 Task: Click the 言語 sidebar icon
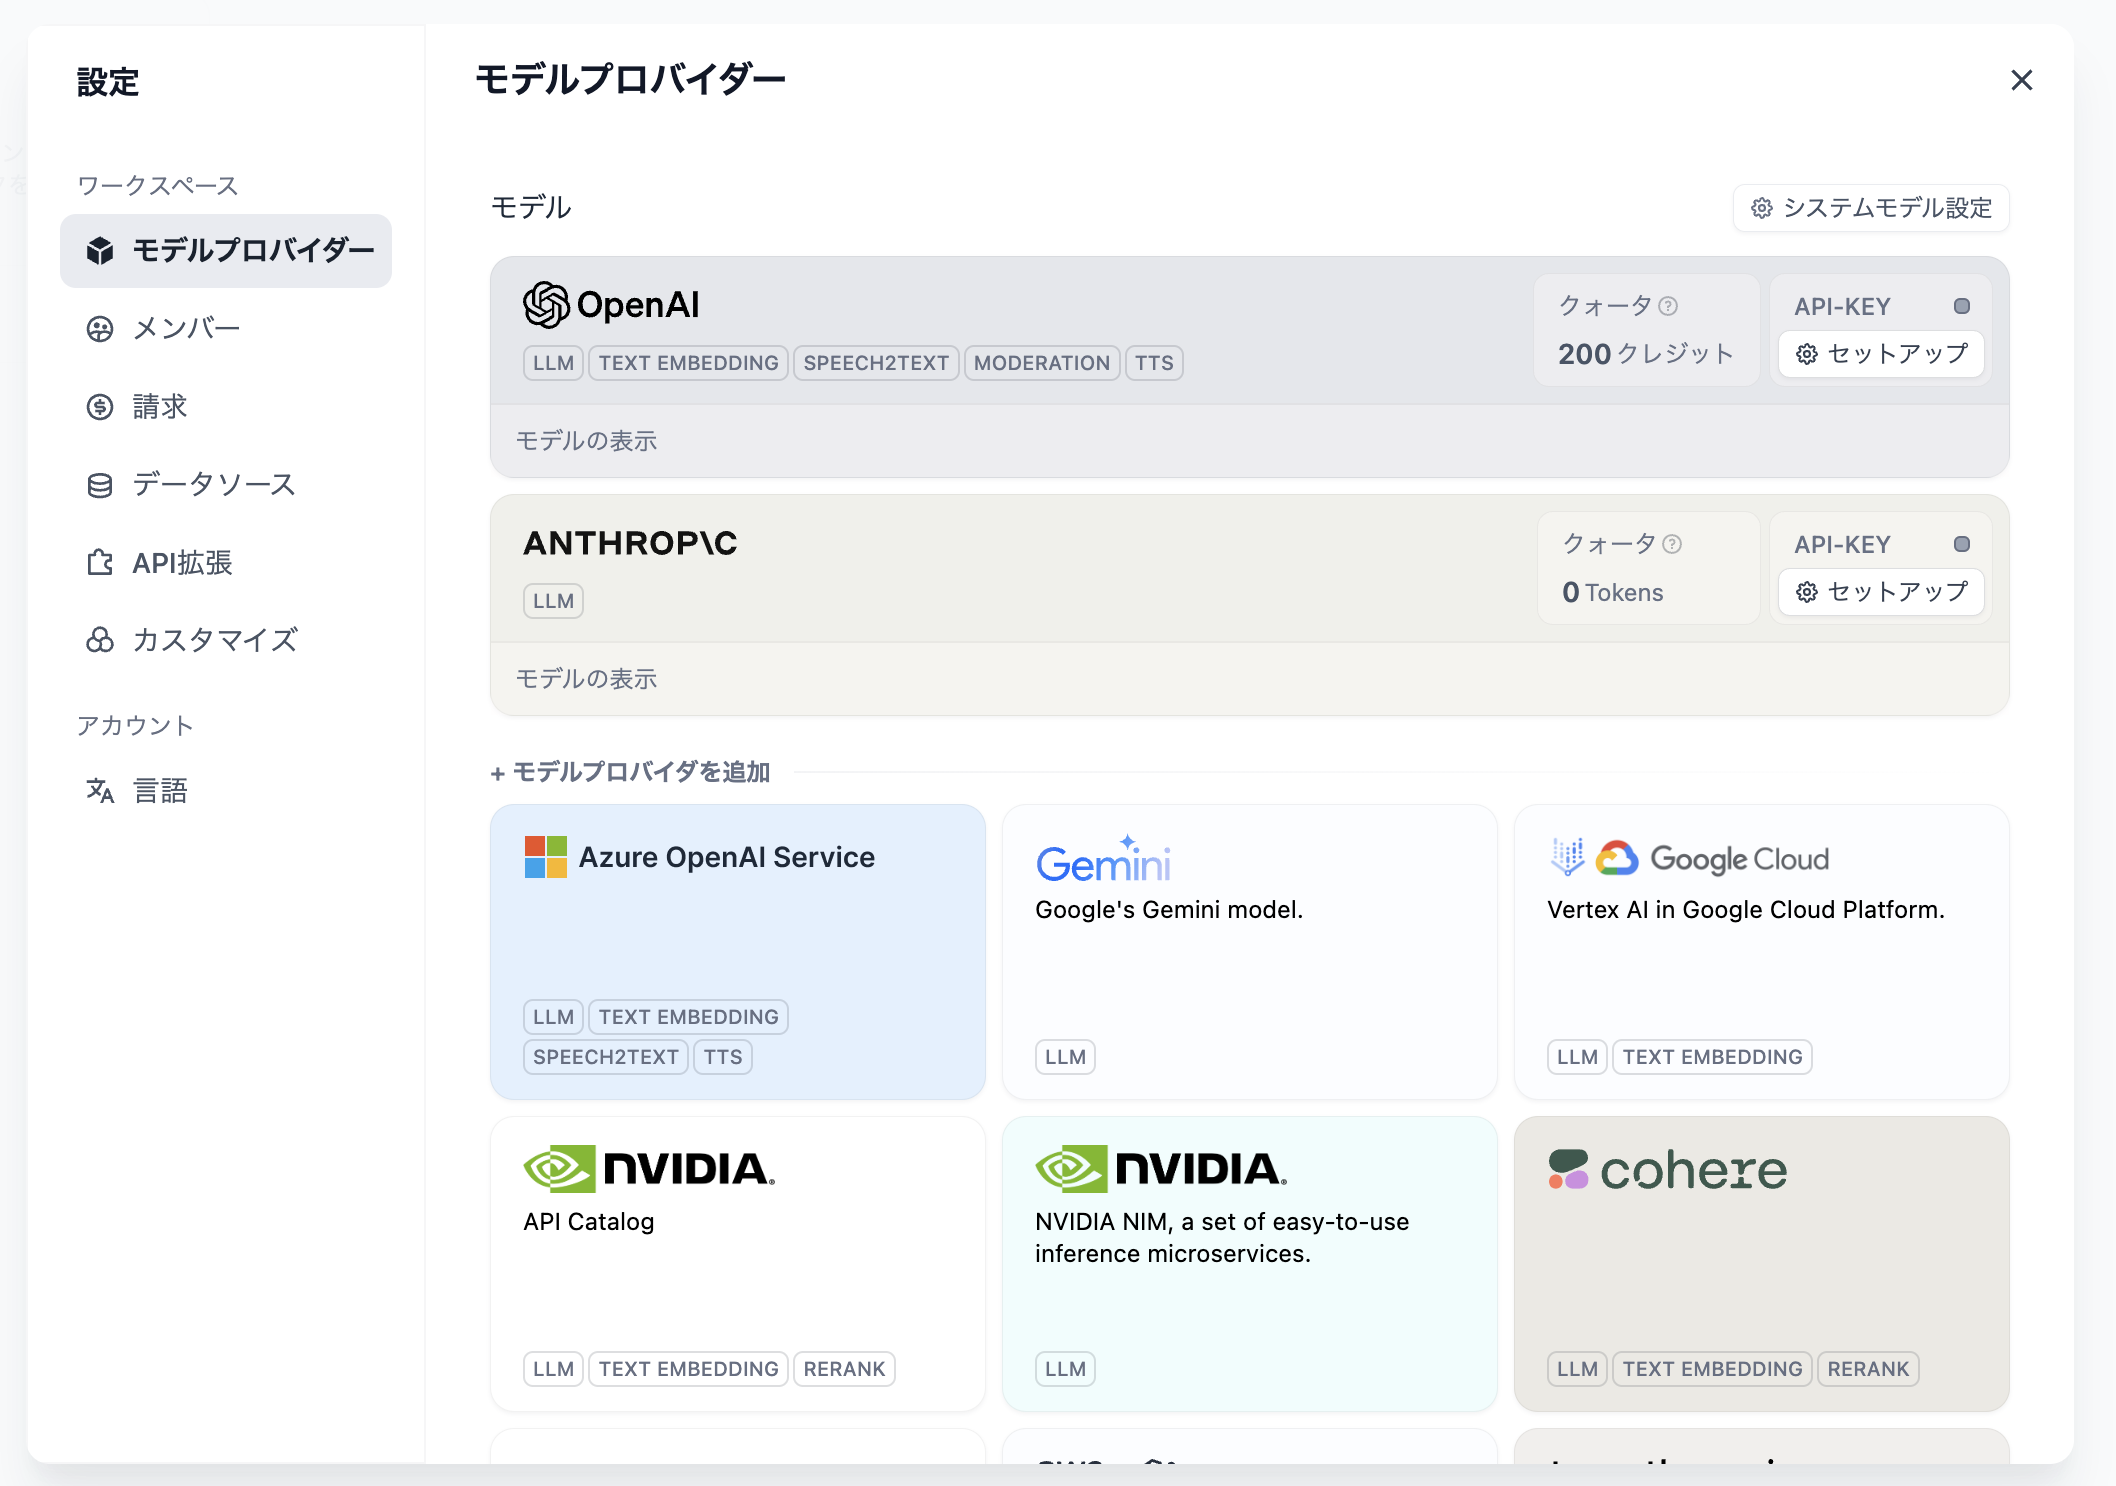[101, 790]
